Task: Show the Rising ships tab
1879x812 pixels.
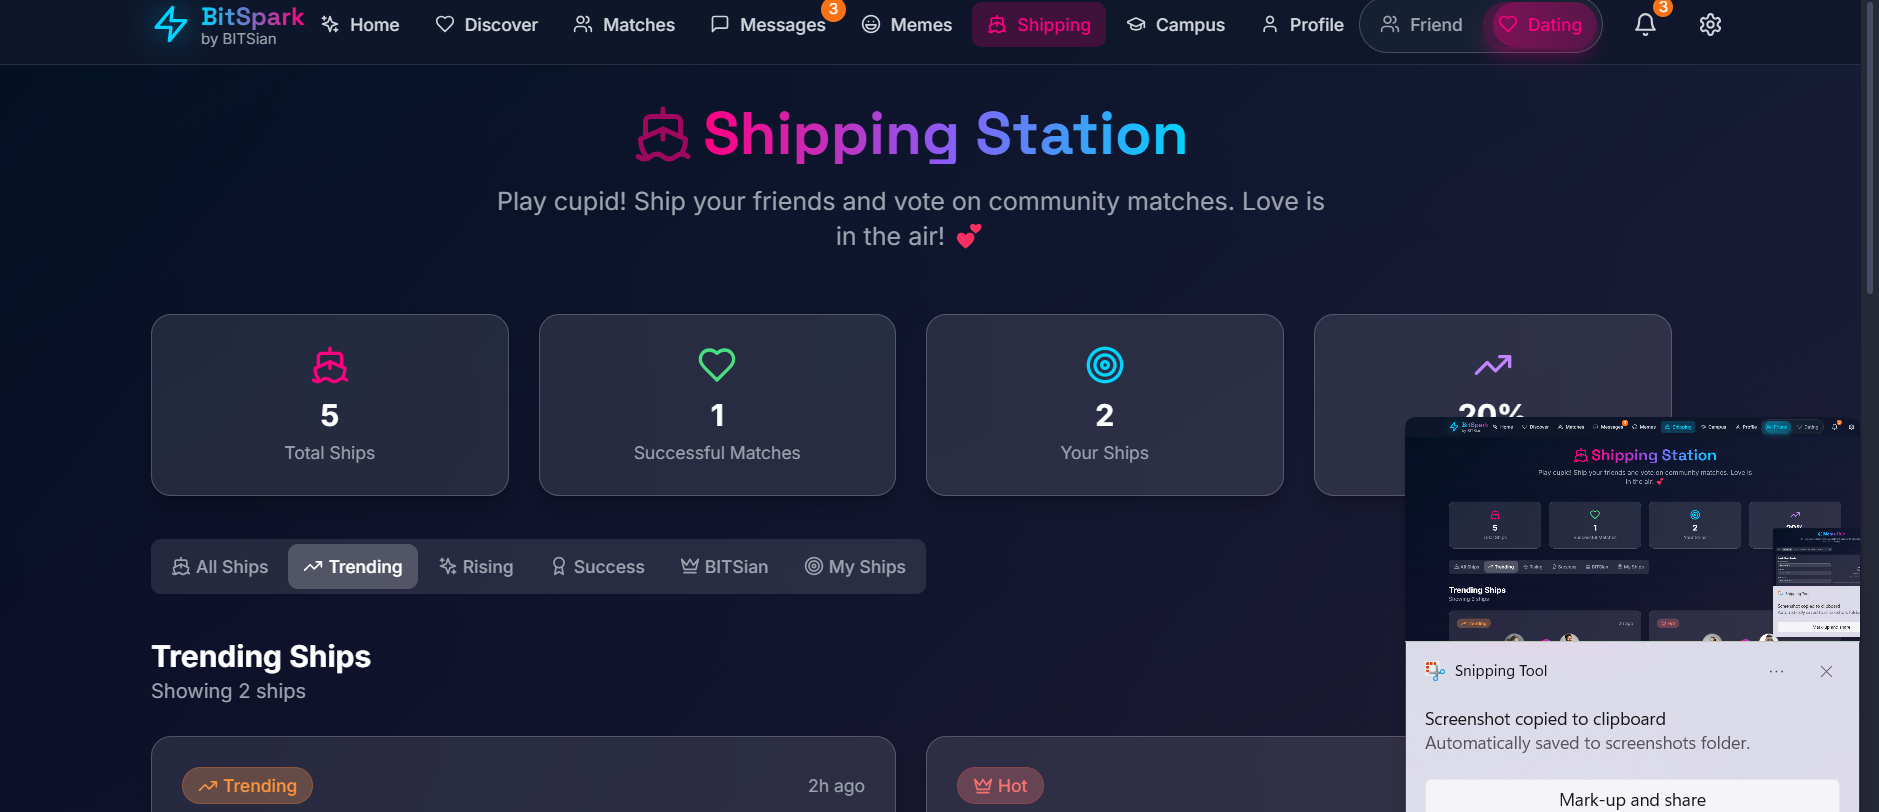Action: (x=476, y=567)
